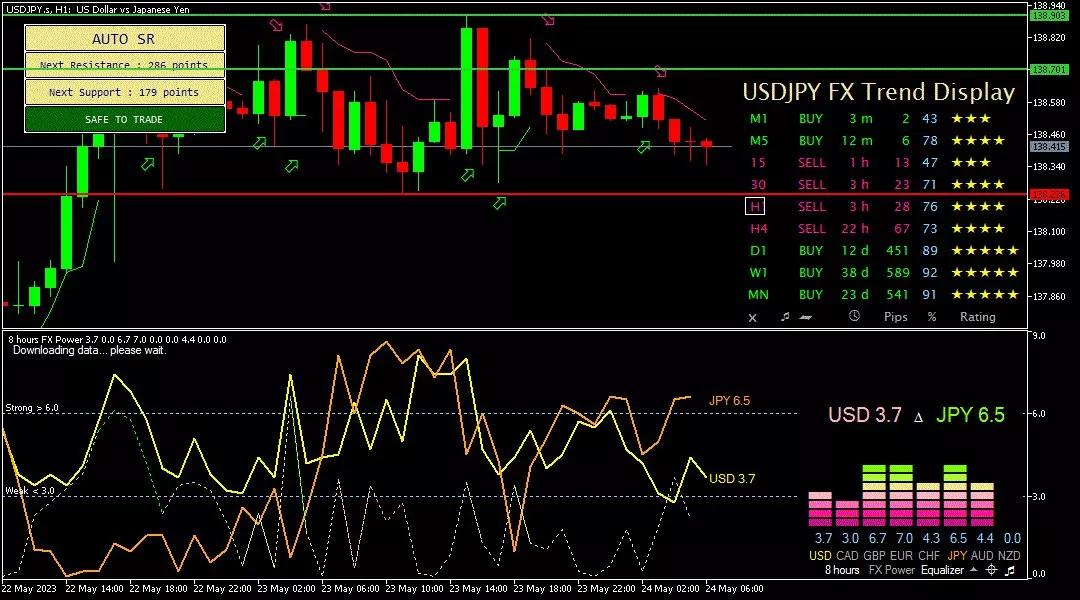1080x600 pixels.
Task: Click the % column header
Action: click(x=932, y=317)
